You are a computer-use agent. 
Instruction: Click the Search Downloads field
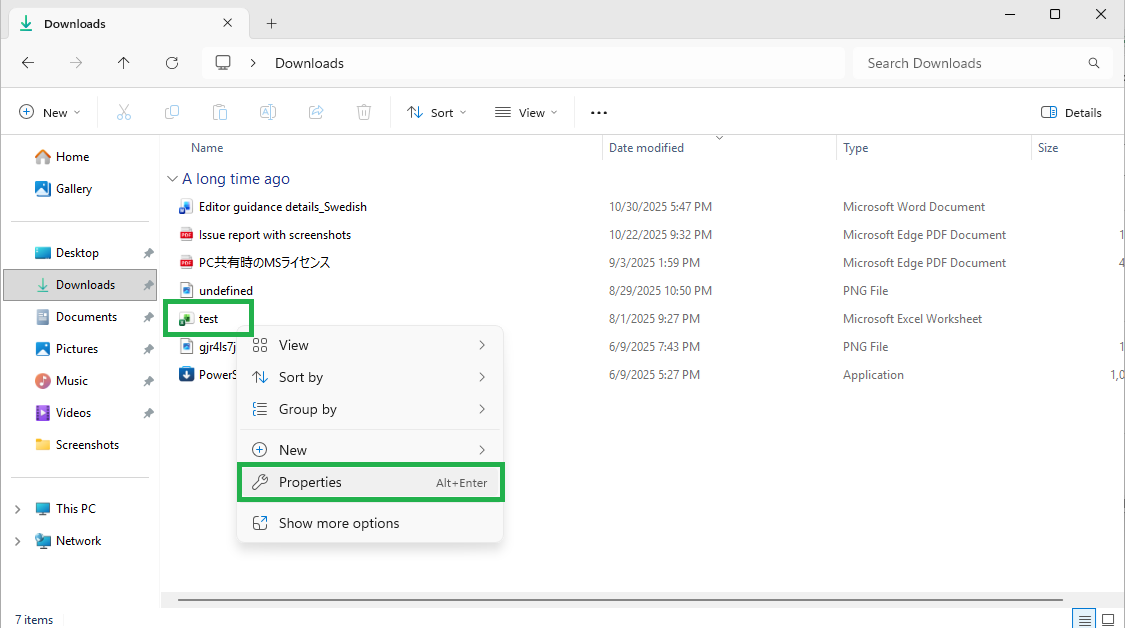(x=983, y=63)
